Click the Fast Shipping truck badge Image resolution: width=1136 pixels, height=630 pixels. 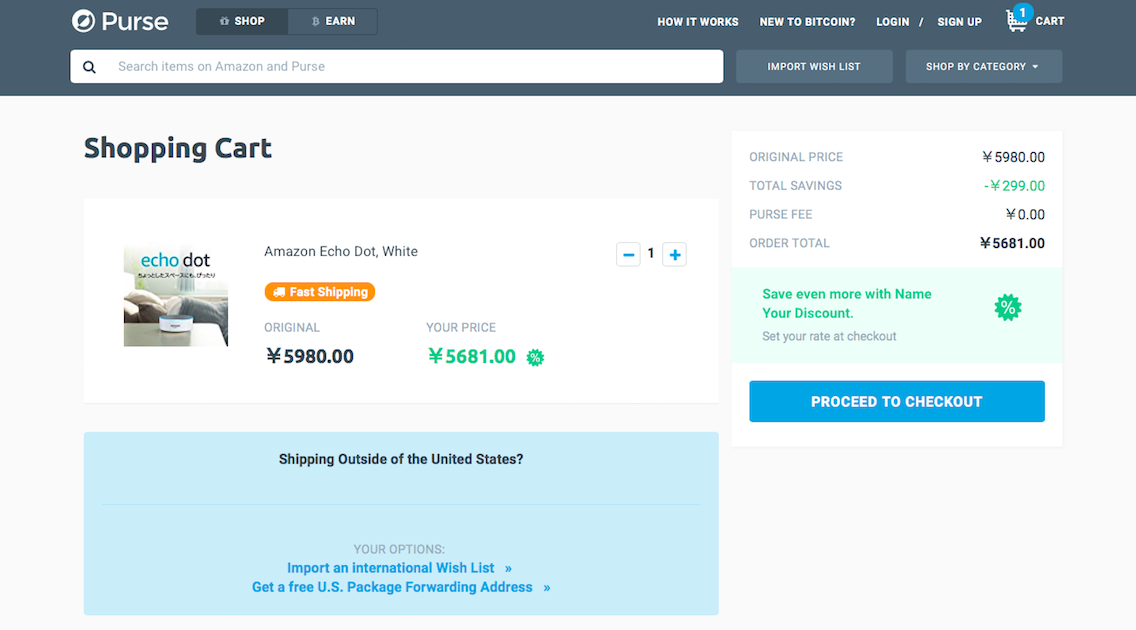point(320,292)
